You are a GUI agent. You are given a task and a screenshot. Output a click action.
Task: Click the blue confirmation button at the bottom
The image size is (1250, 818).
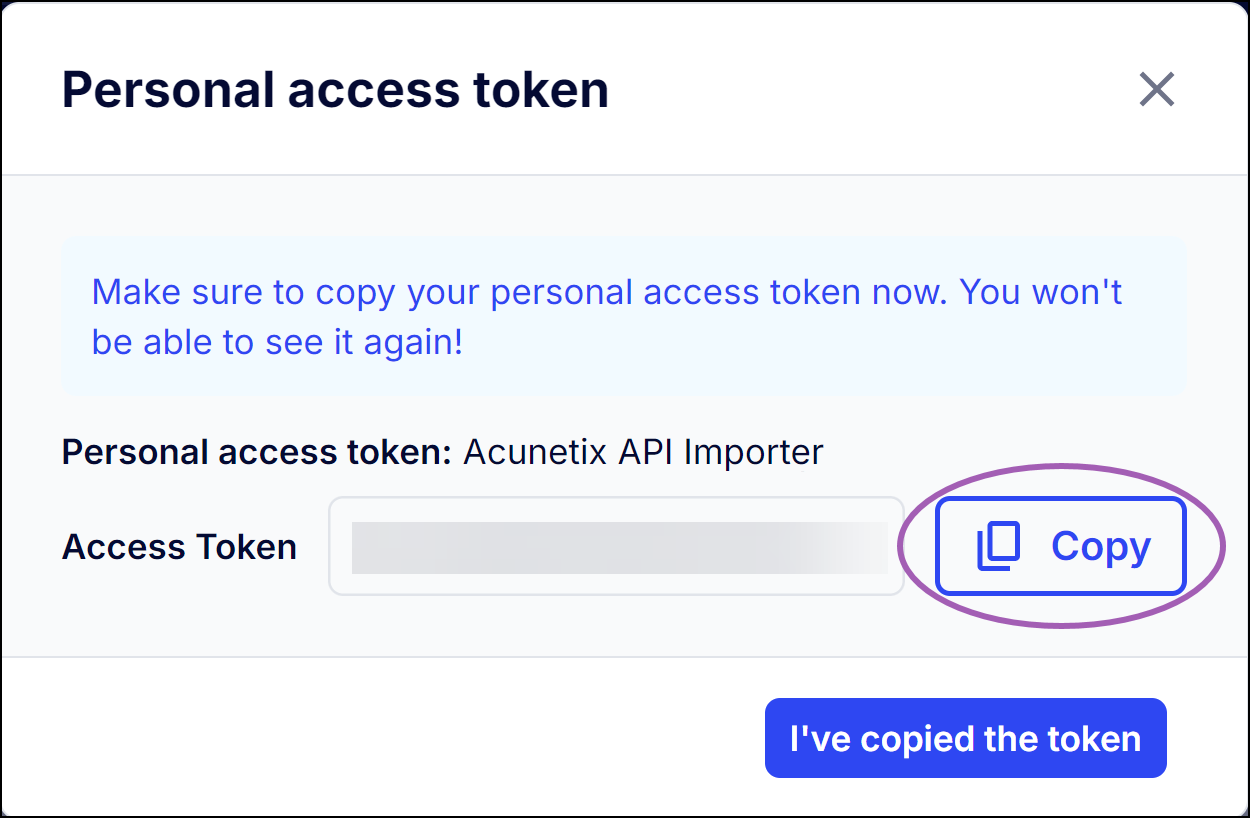[965, 738]
